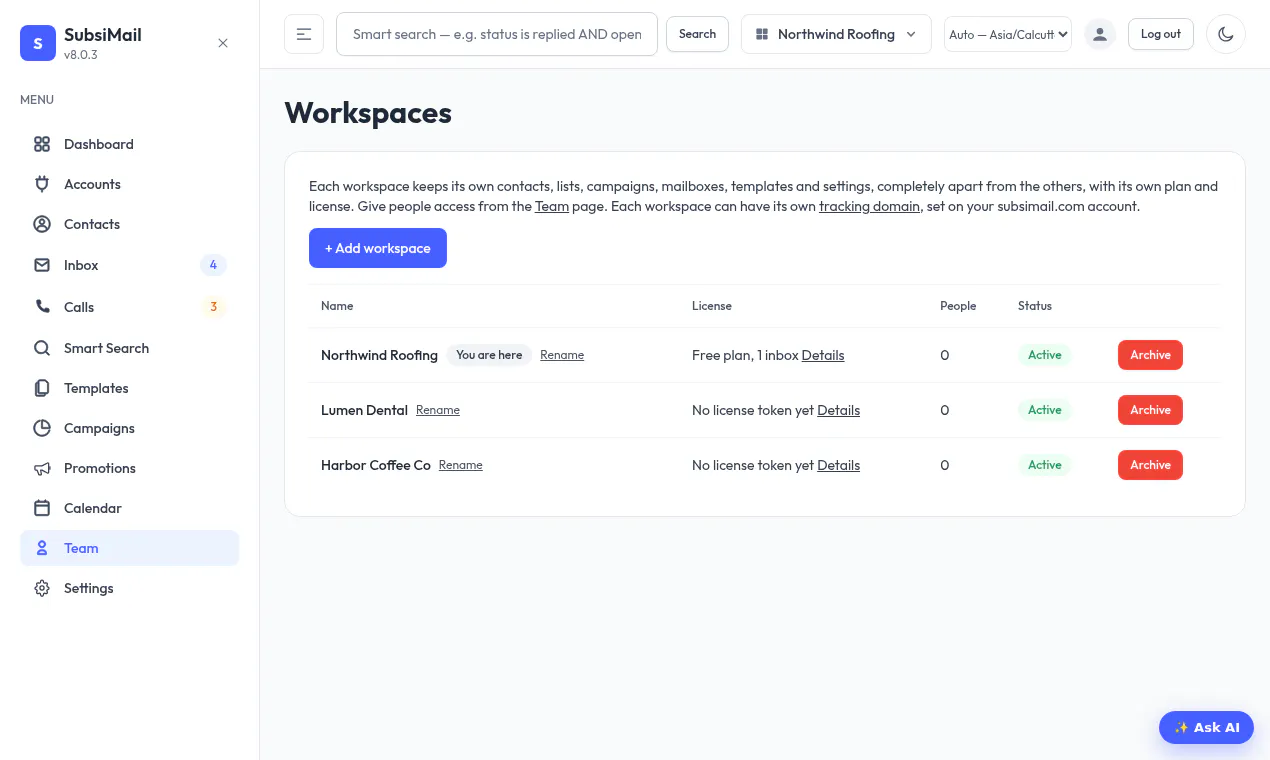Viewport: 1270px width, 760px height.
Task: Open the Inbox envelope icon
Action: (x=42, y=265)
